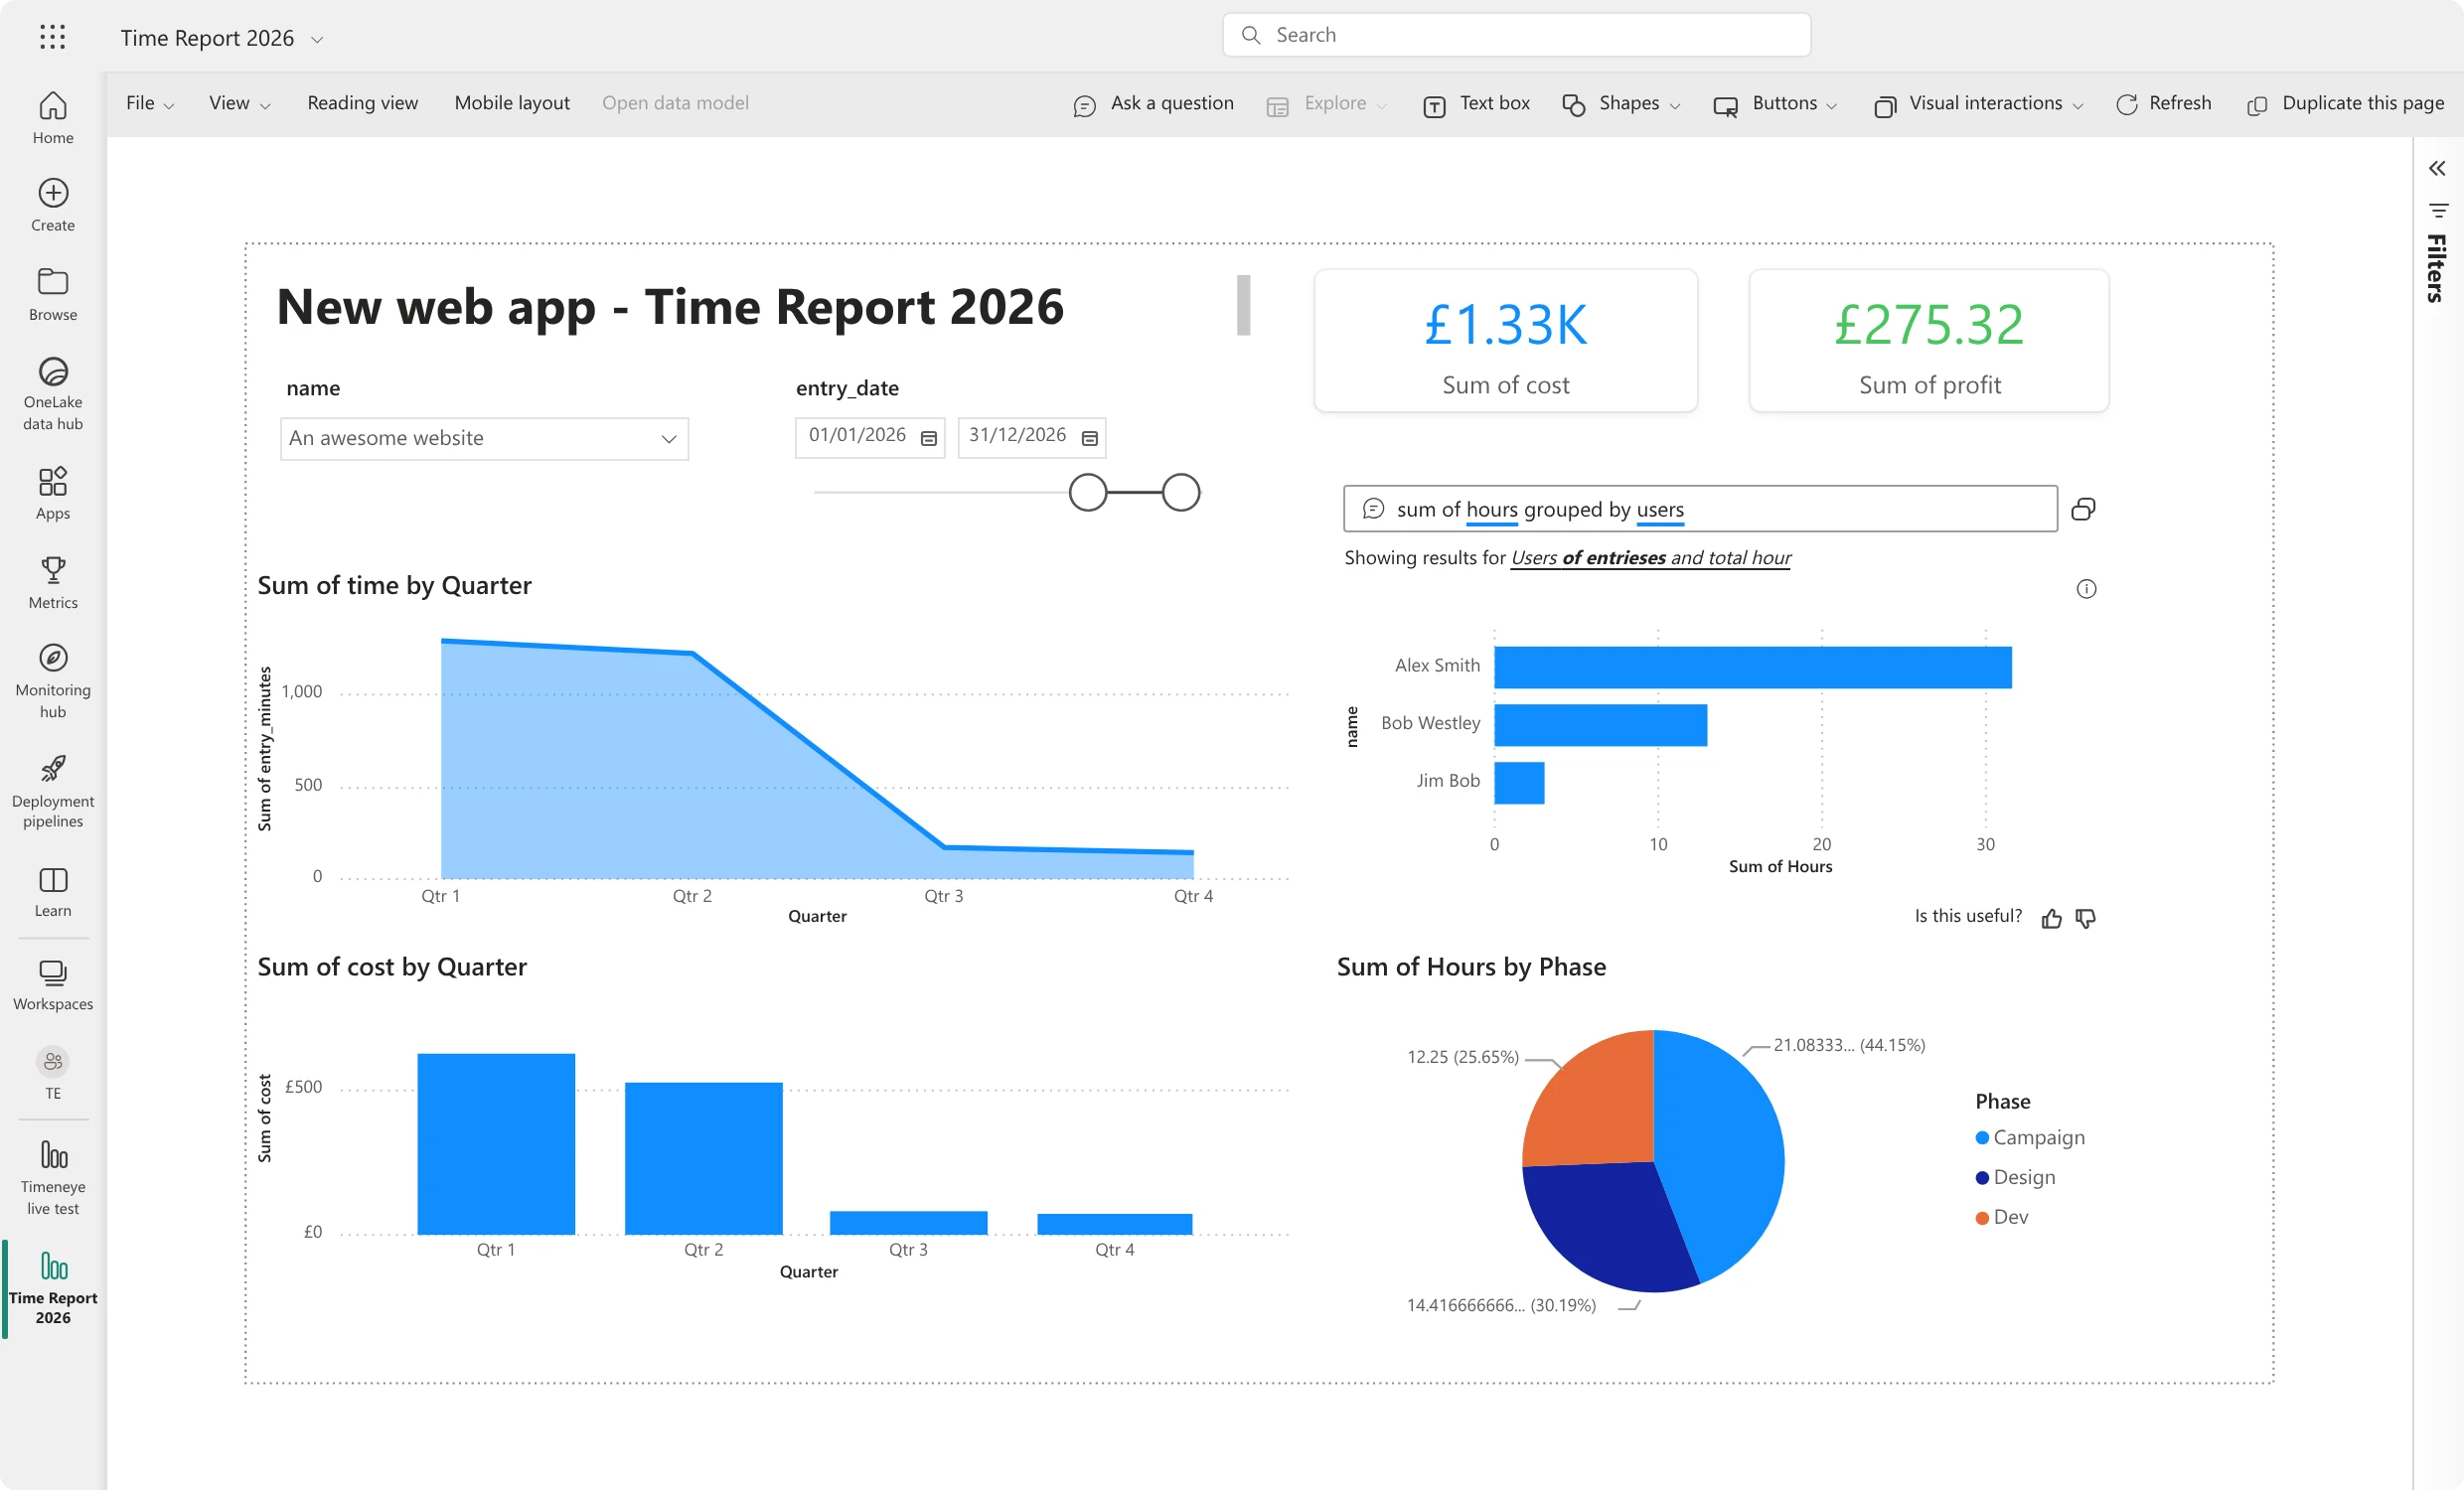
Task: Open Deployment pipelines rocket icon
Action: pyautogui.click(x=53, y=768)
